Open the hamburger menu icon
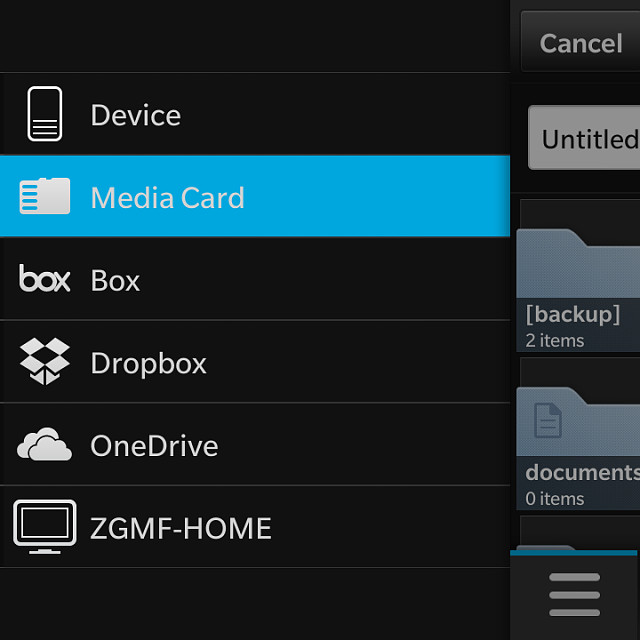The height and width of the screenshot is (640, 640). (x=574, y=594)
